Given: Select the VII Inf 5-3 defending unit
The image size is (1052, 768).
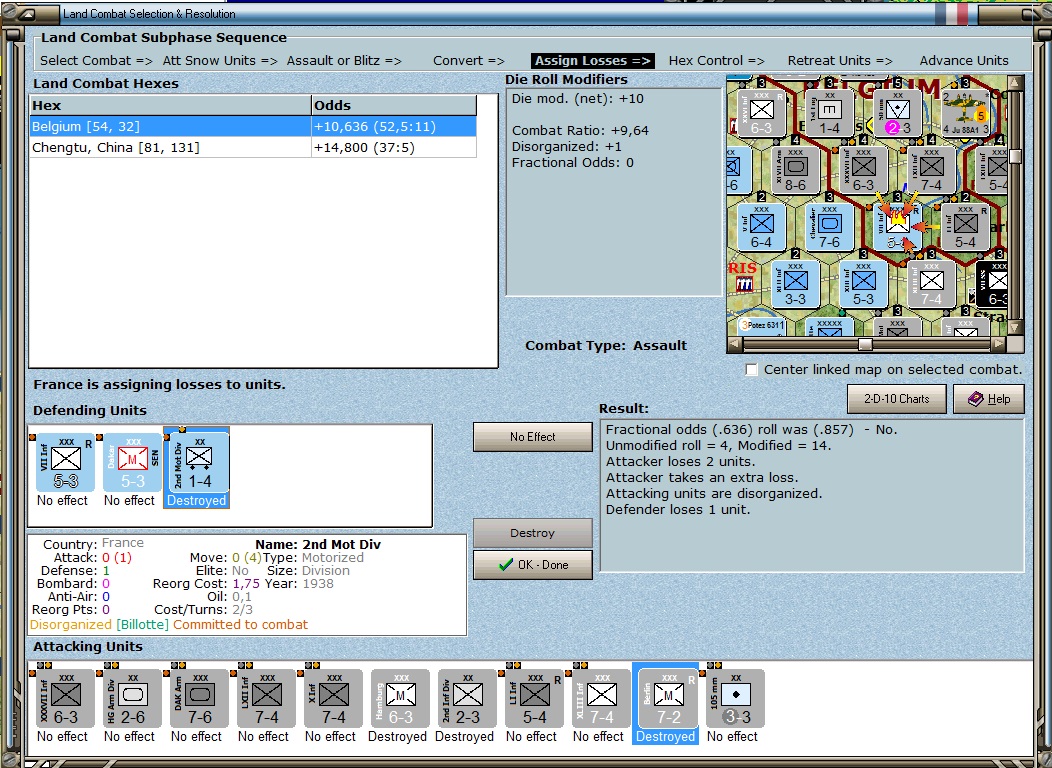Looking at the screenshot, I should (x=66, y=463).
